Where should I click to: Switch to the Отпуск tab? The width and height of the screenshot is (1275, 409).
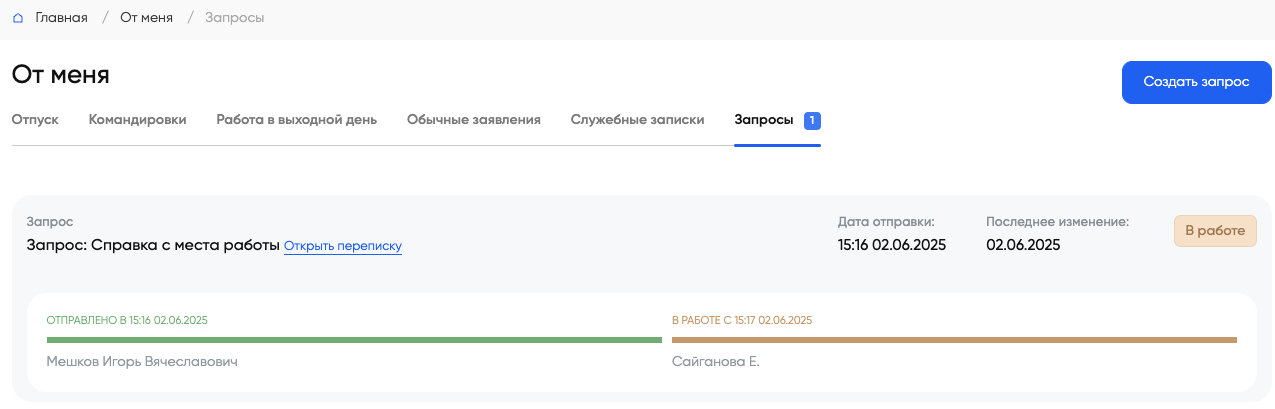coord(35,120)
